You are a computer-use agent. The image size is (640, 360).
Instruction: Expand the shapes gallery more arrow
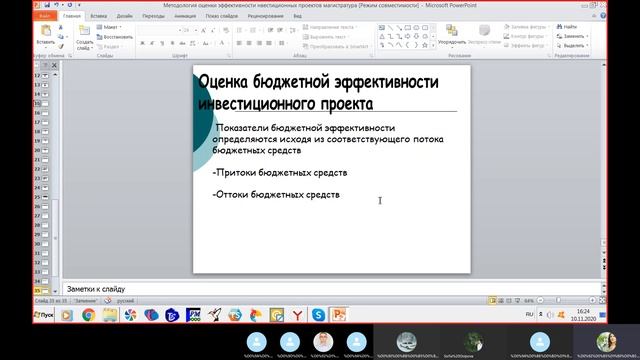coord(433,46)
